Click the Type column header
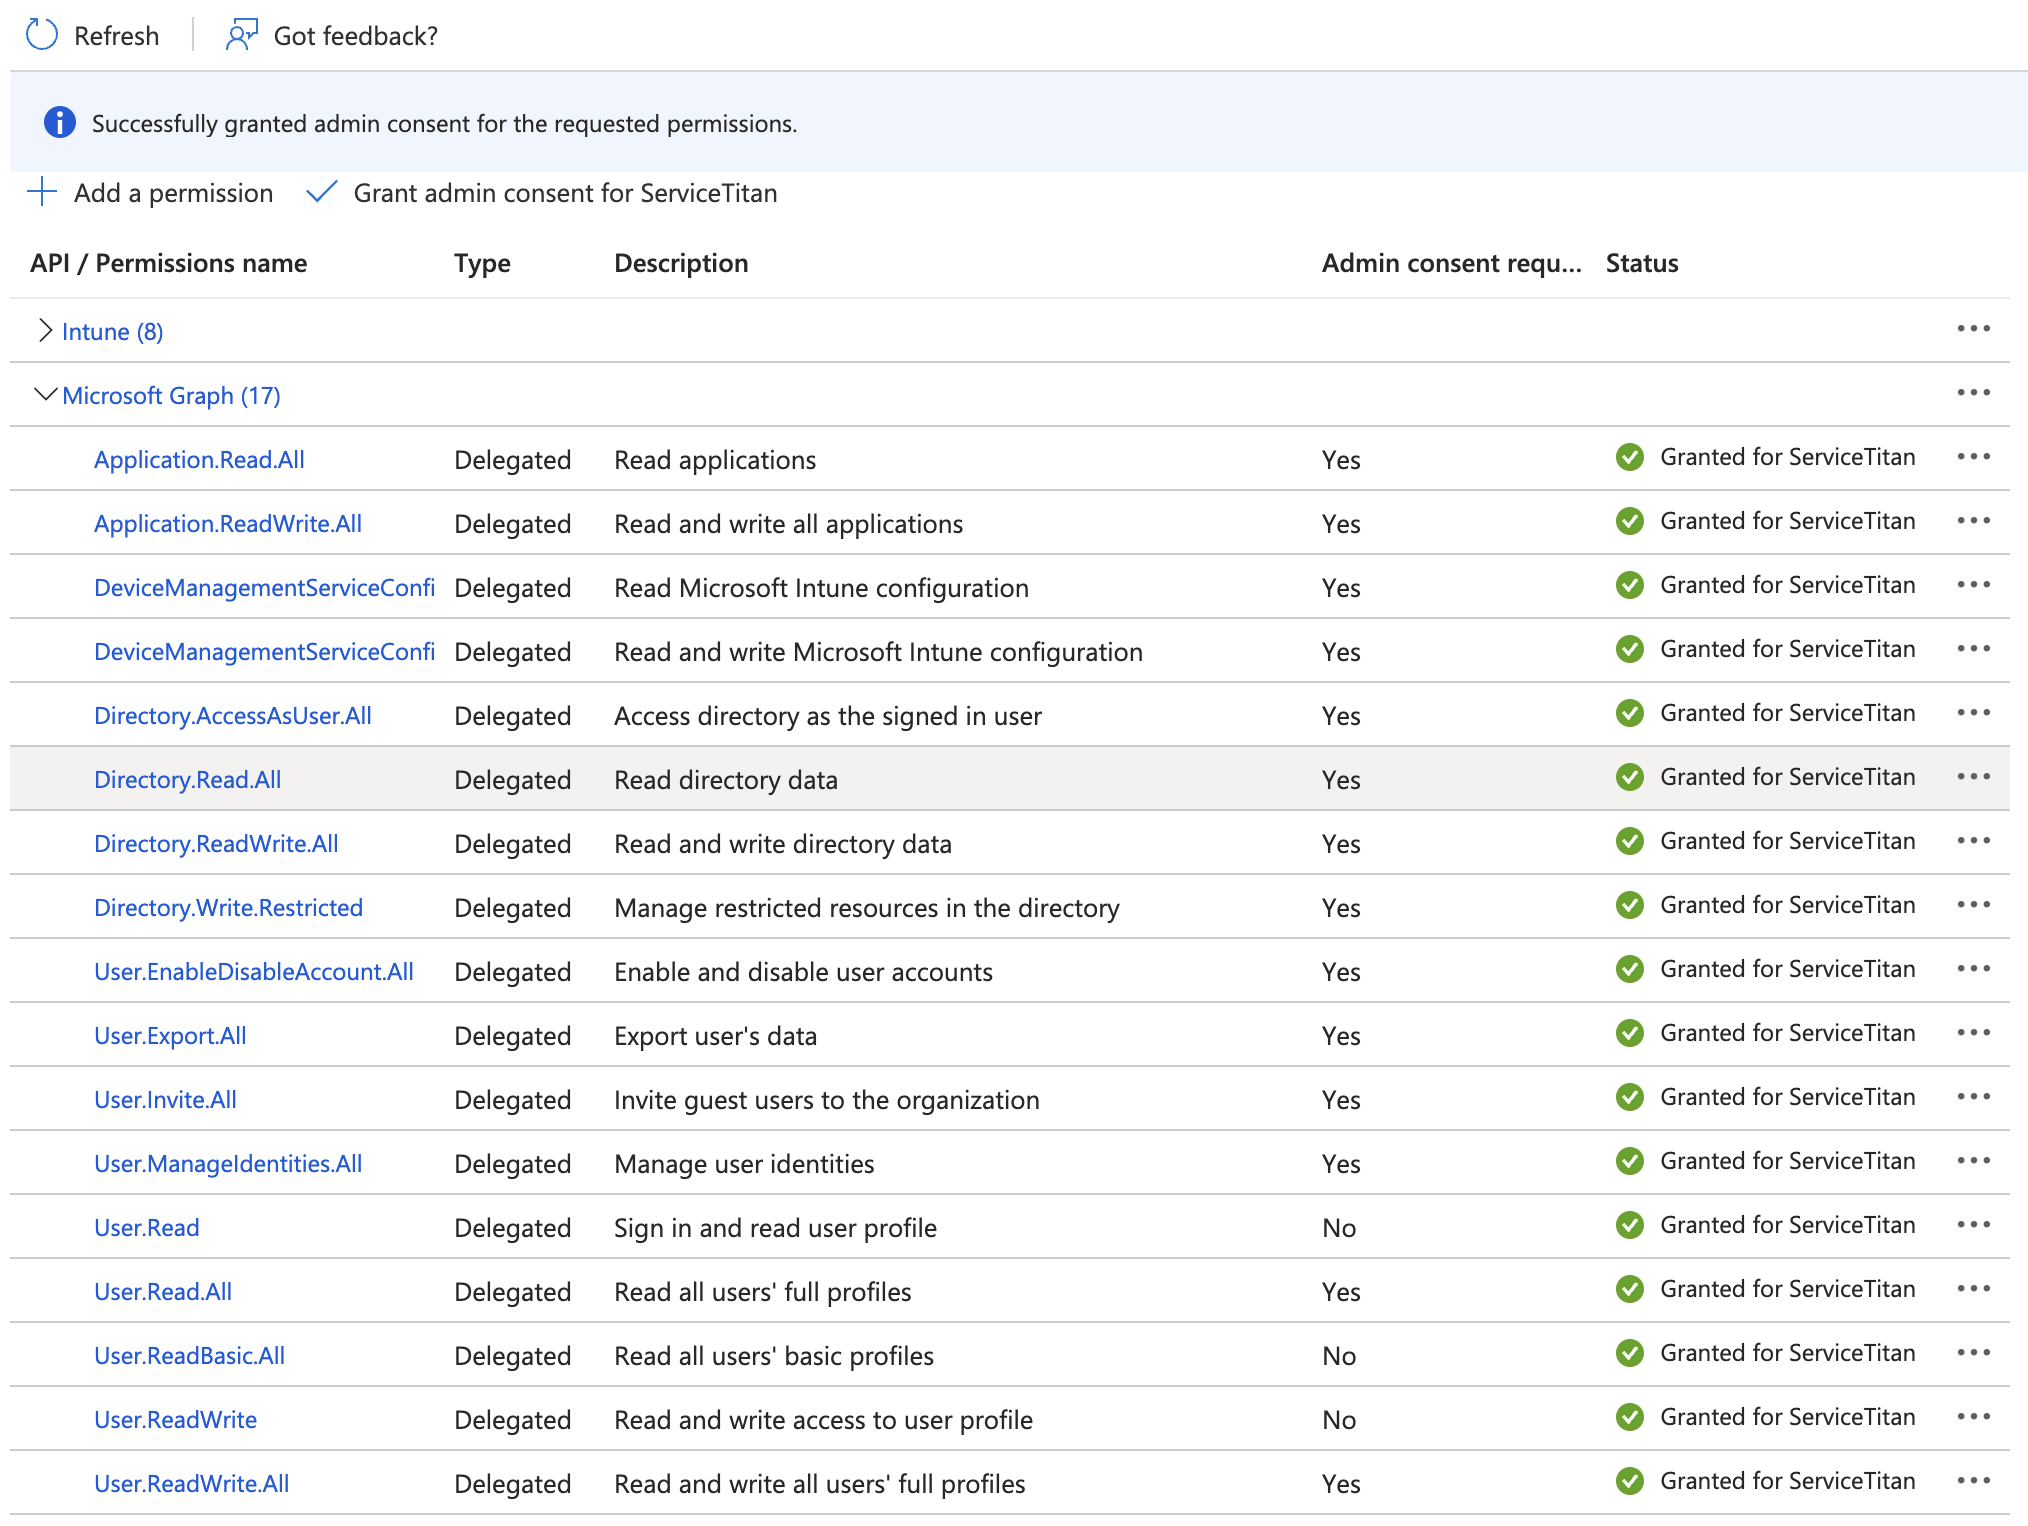 coord(482,263)
